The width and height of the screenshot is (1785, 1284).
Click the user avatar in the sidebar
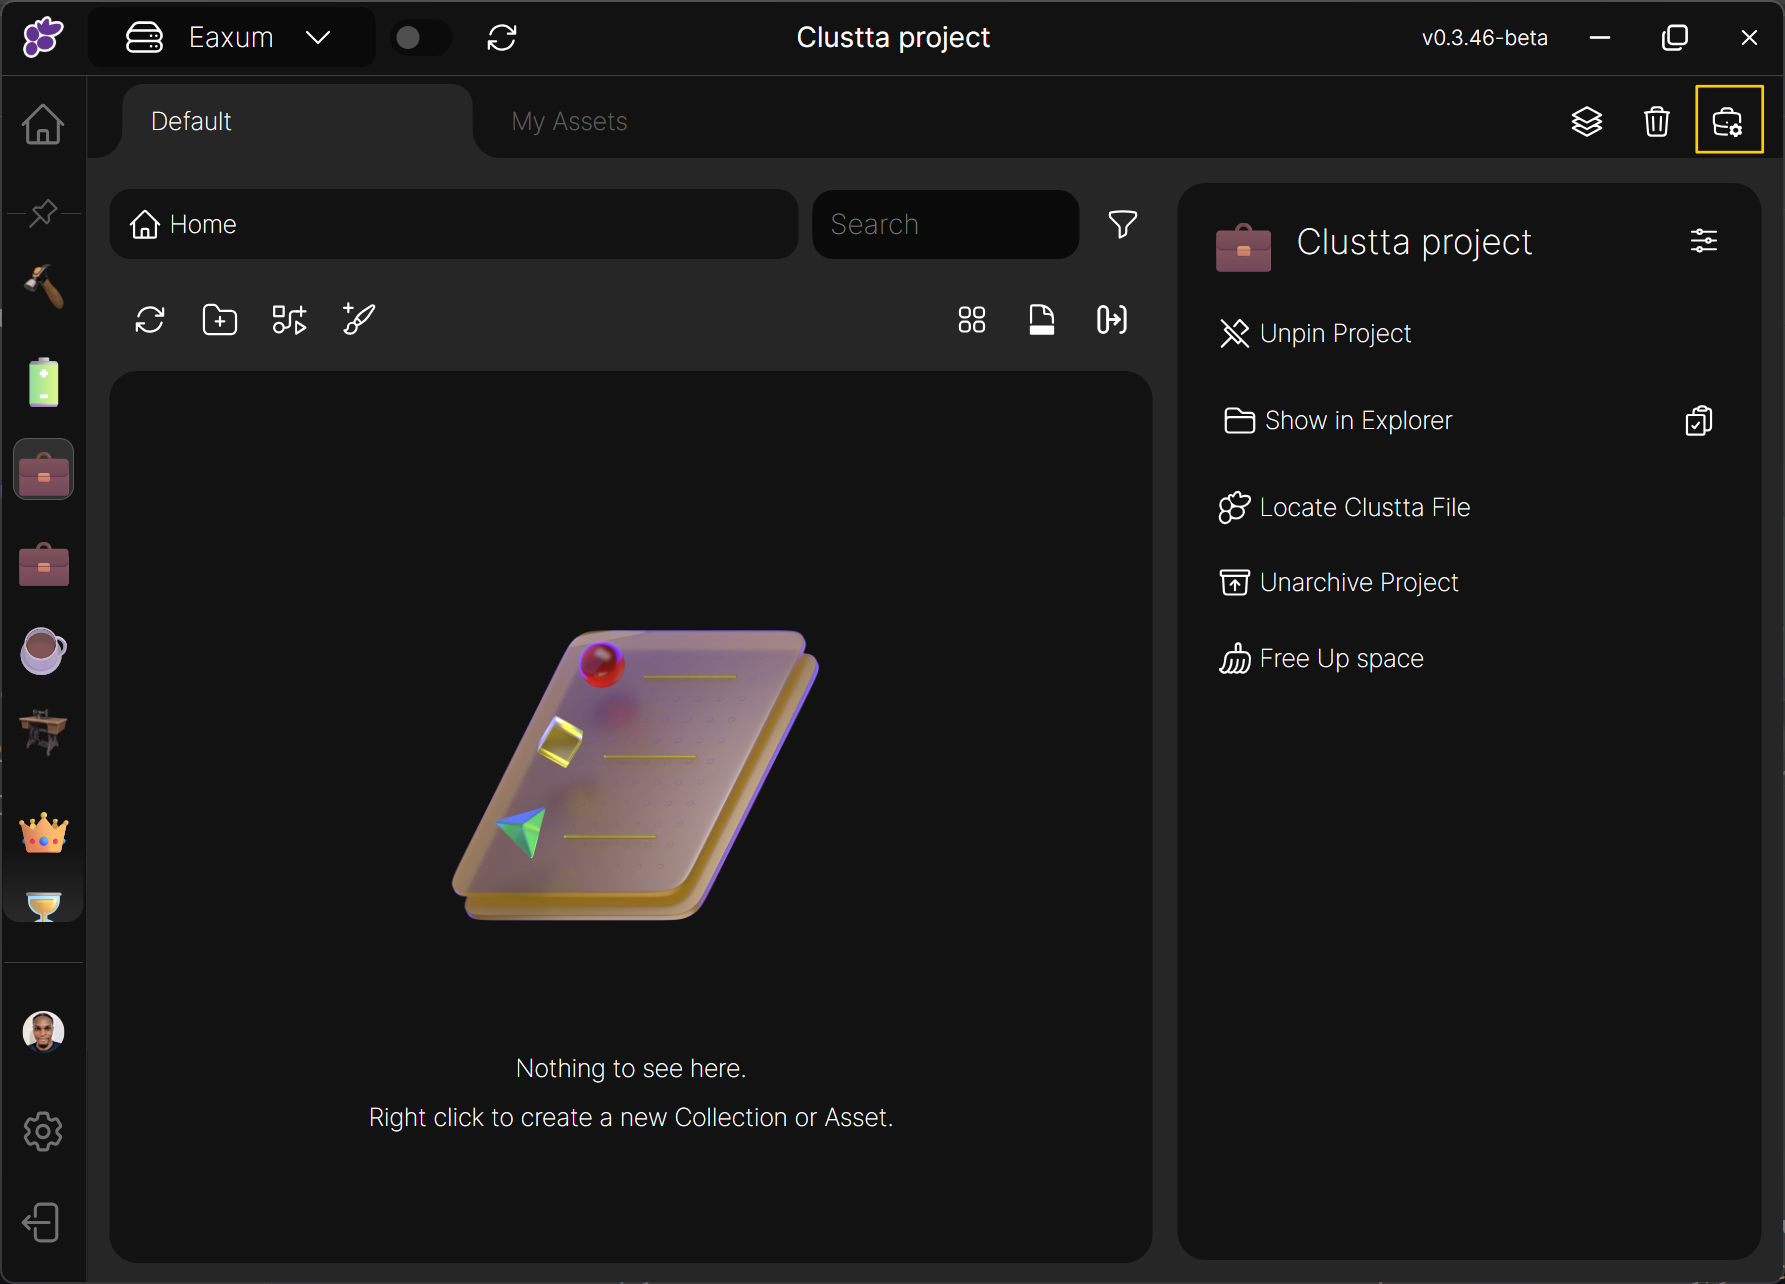point(43,1031)
